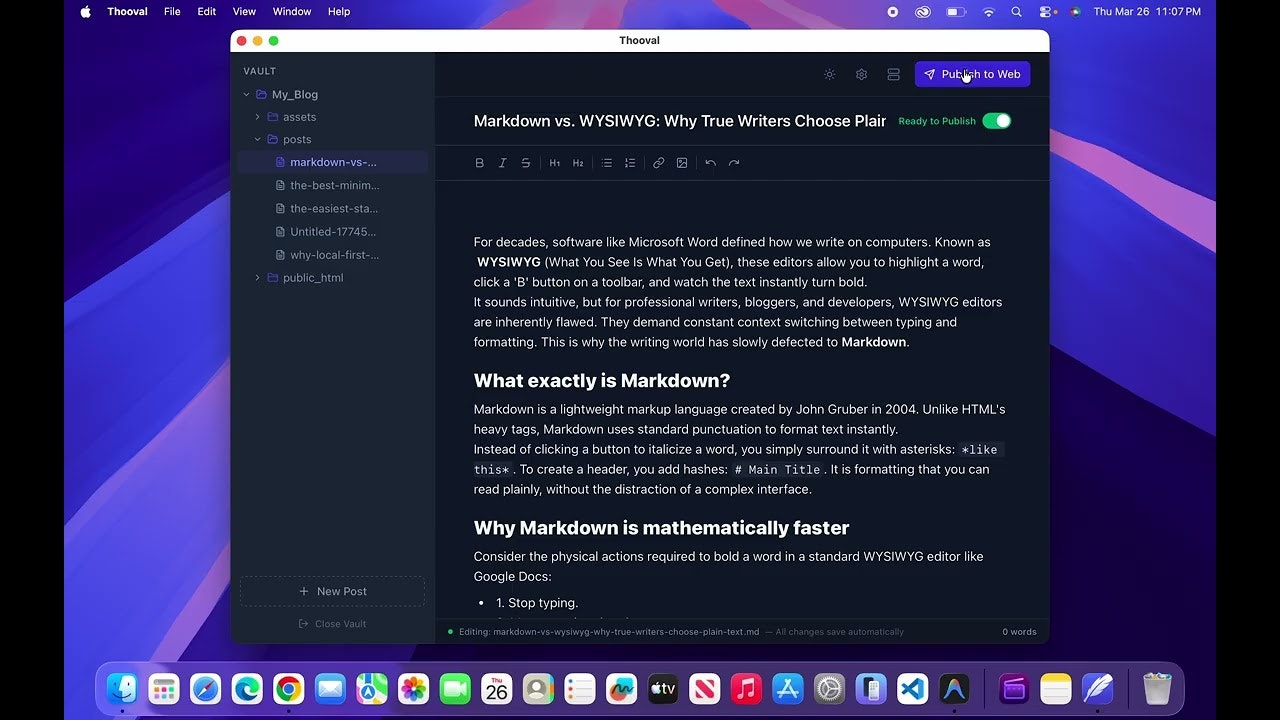Open the View menu
1280x720 pixels.
[244, 12]
